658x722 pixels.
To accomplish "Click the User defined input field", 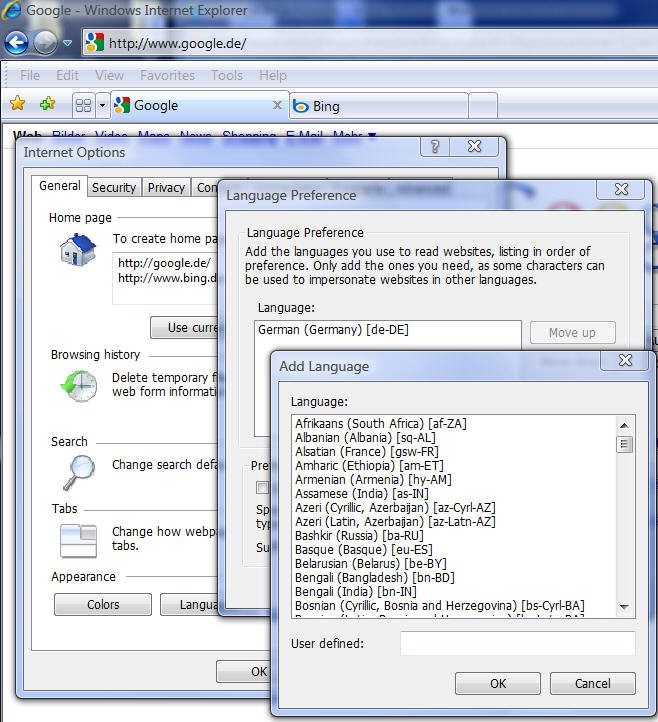I will (518, 643).
